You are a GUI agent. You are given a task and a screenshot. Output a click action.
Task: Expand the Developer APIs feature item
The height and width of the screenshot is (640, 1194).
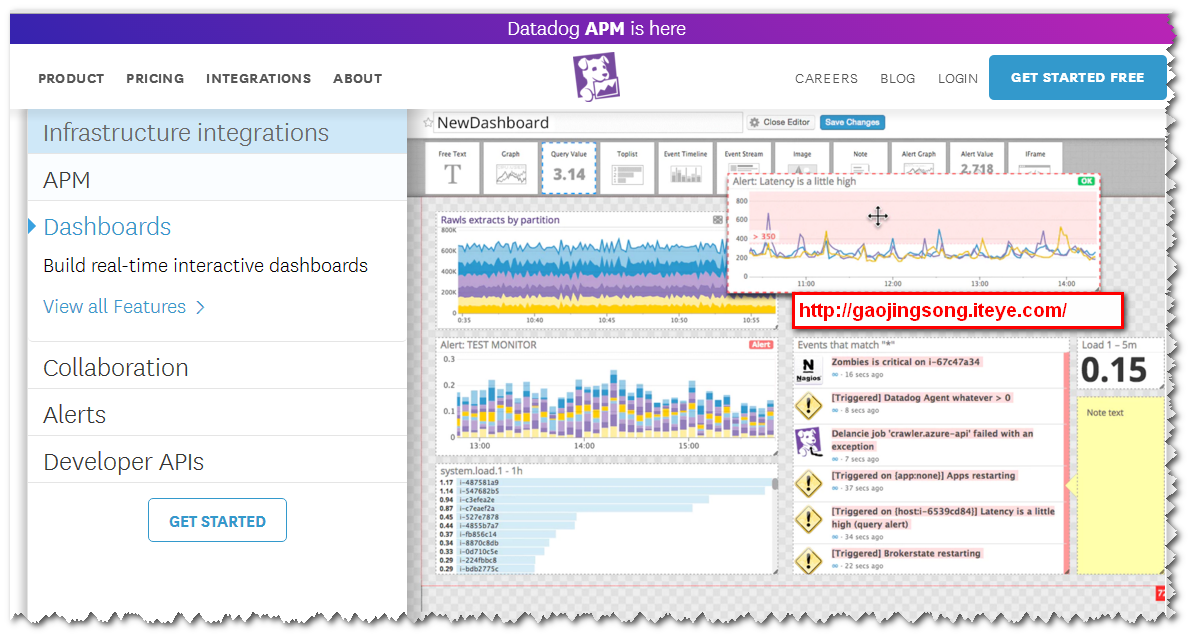pos(217,462)
